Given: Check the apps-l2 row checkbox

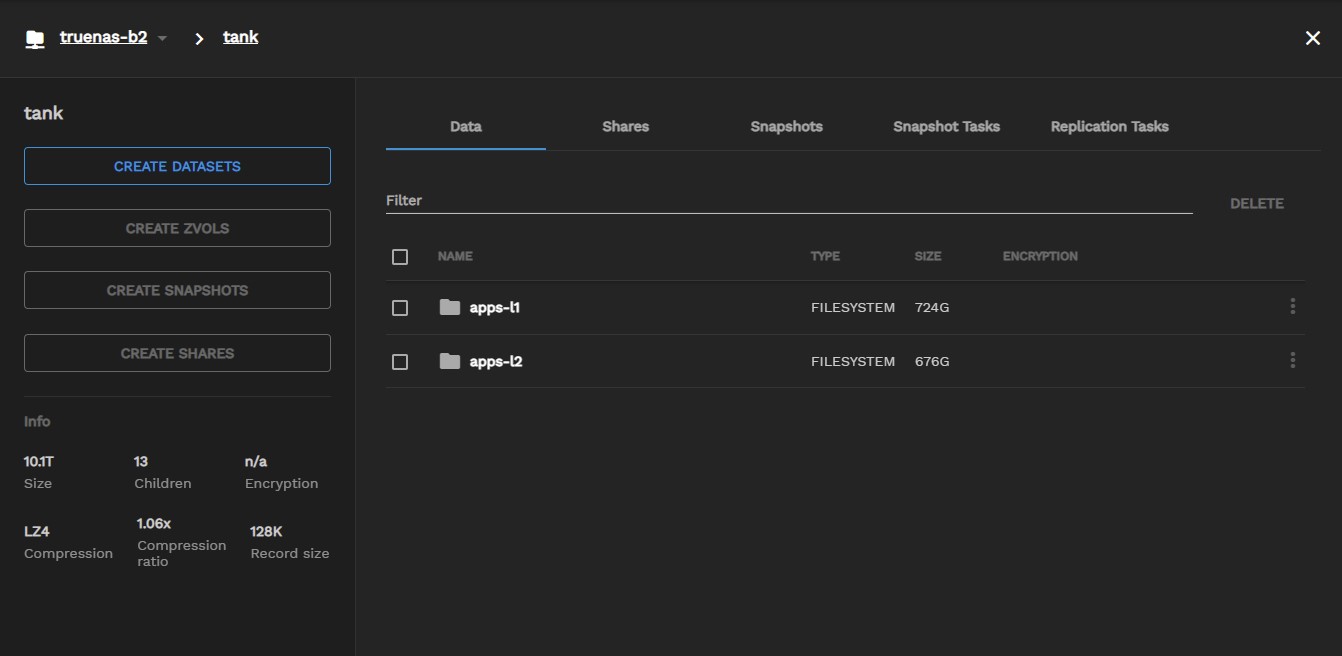Looking at the screenshot, I should tap(400, 362).
